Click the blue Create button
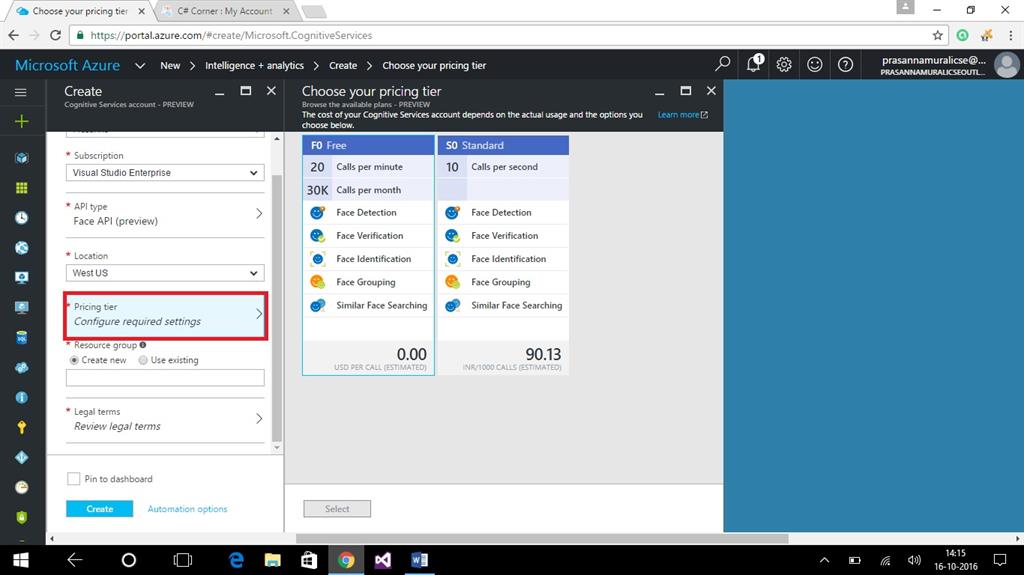1024x575 pixels. [x=99, y=508]
